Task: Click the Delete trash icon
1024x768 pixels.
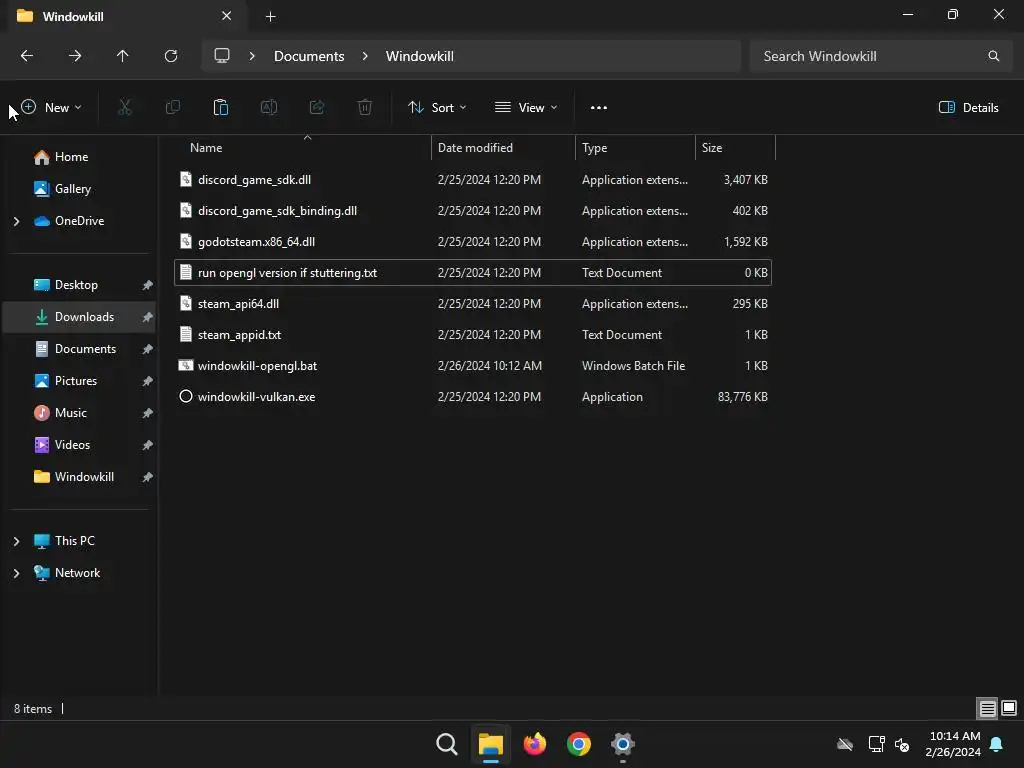Action: click(365, 107)
